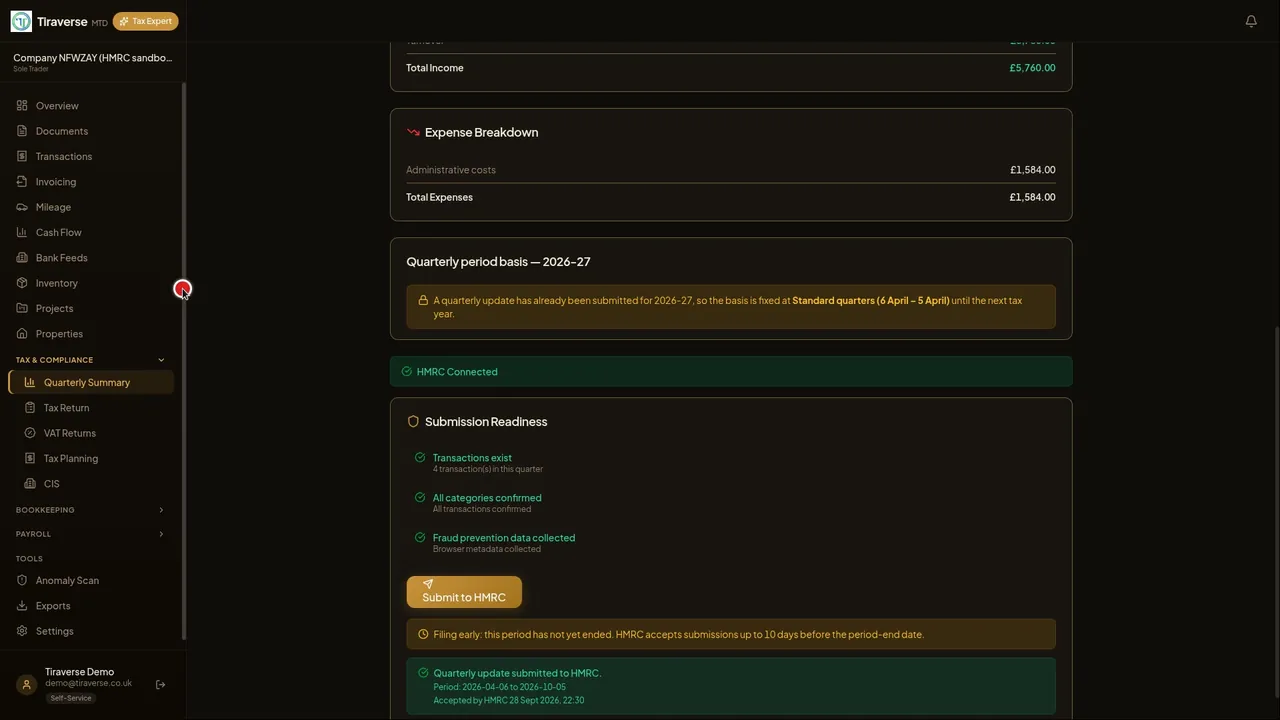Click the Tiraverse logo icon

(21, 21)
